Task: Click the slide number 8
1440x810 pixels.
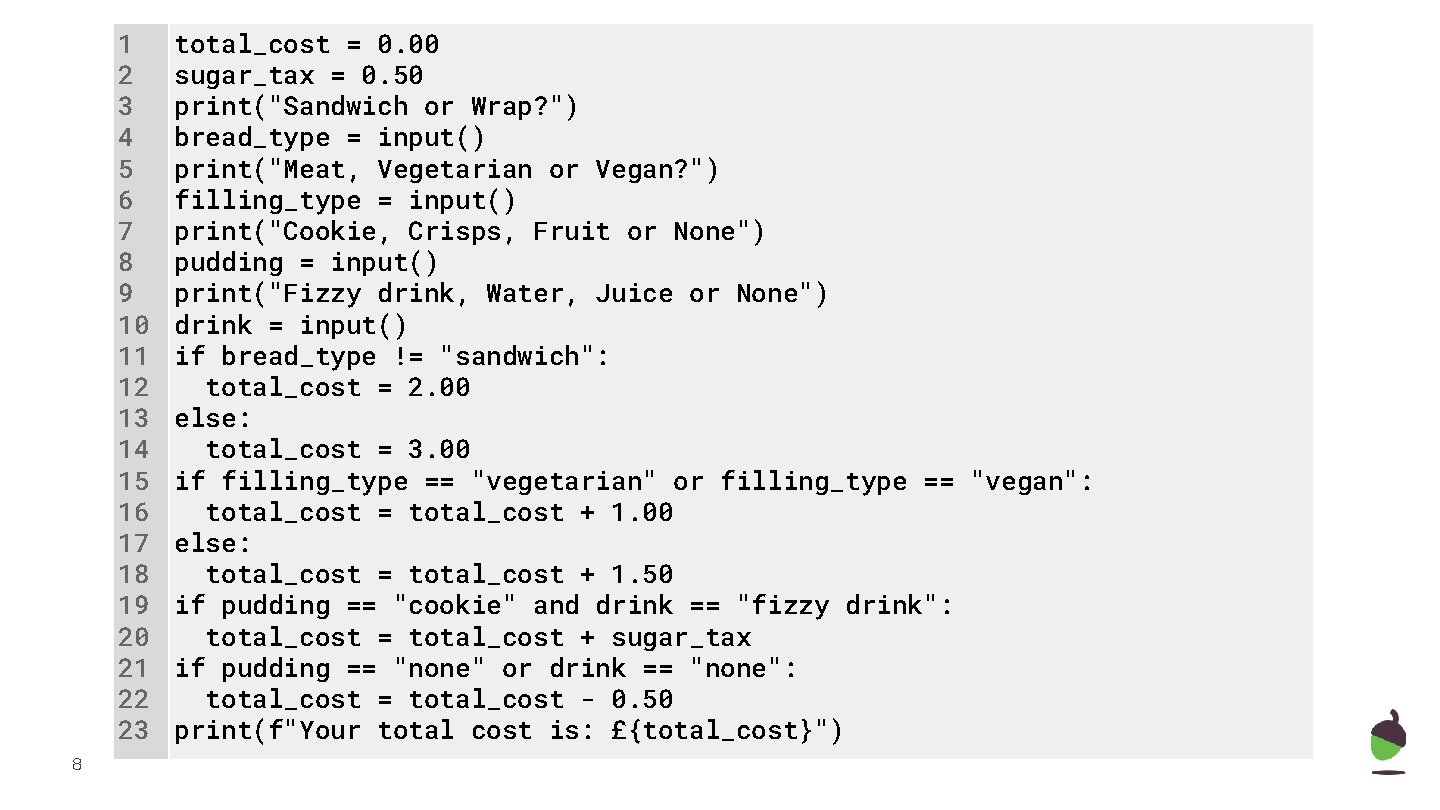Action: point(77,766)
